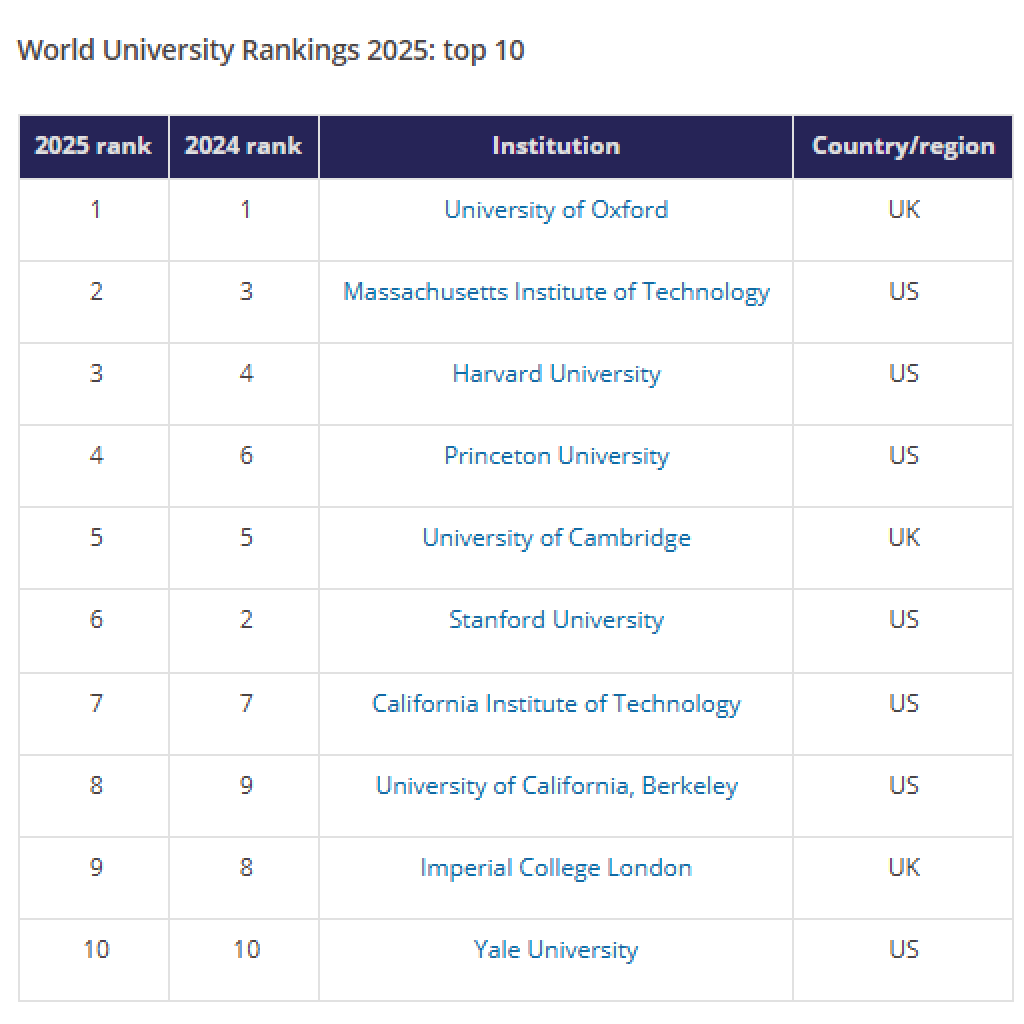Open University of California, Berkeley link
1024x1024 pixels.
(556, 786)
